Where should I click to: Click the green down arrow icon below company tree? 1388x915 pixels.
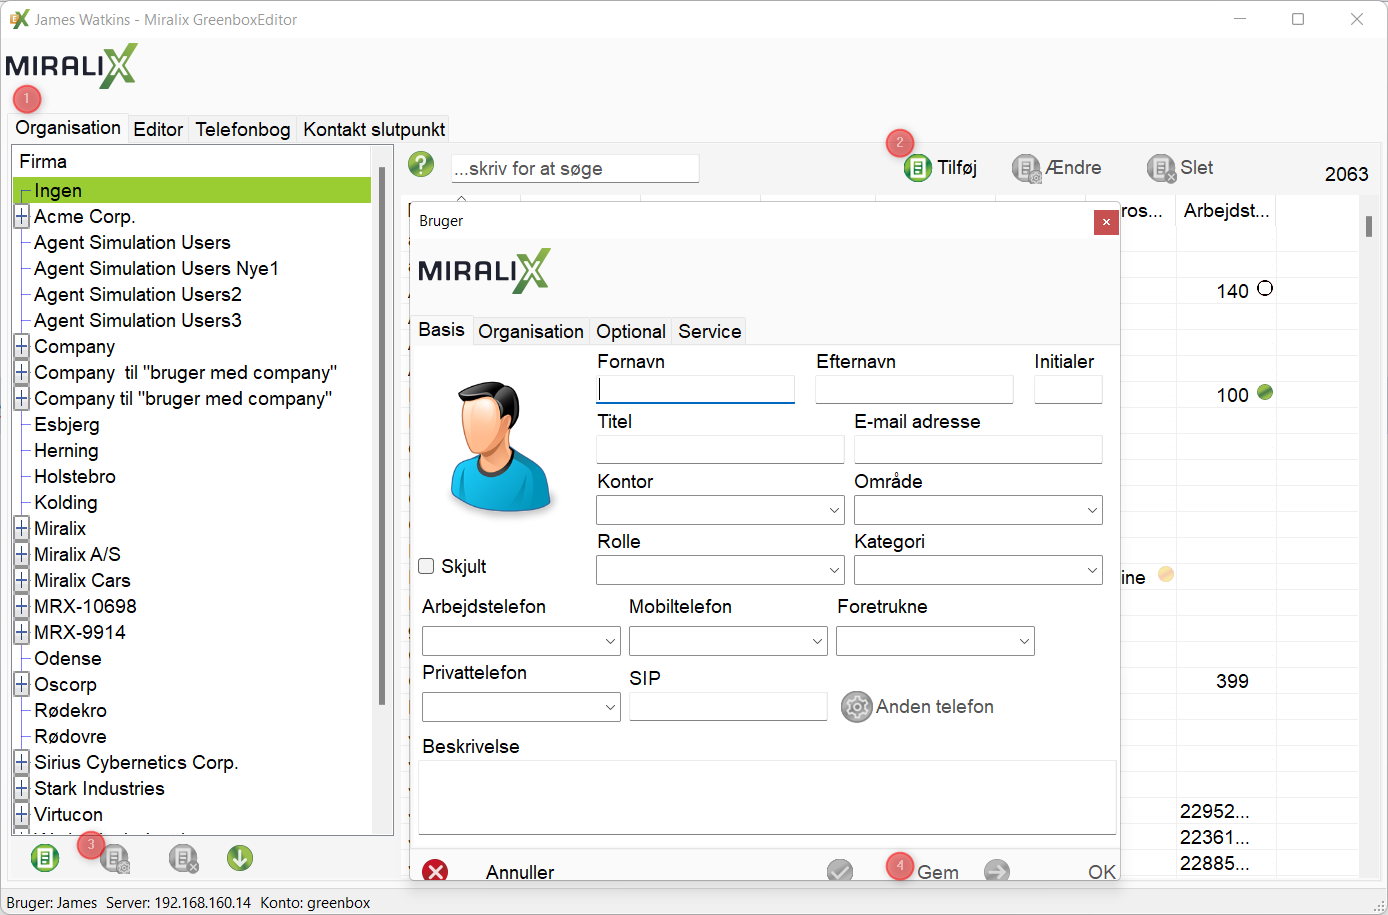pyautogui.click(x=239, y=858)
